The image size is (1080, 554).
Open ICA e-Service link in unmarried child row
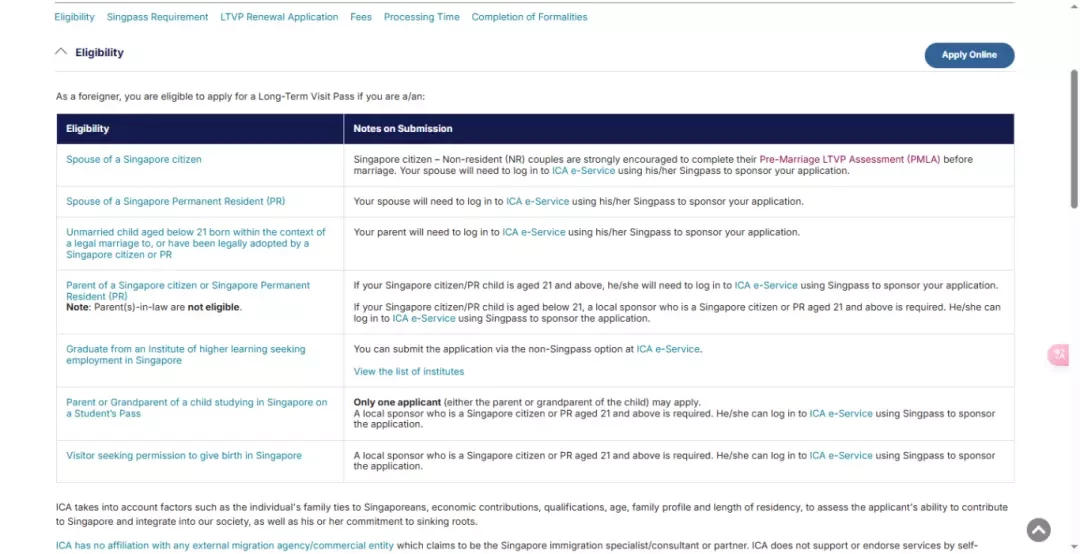click(x=534, y=232)
